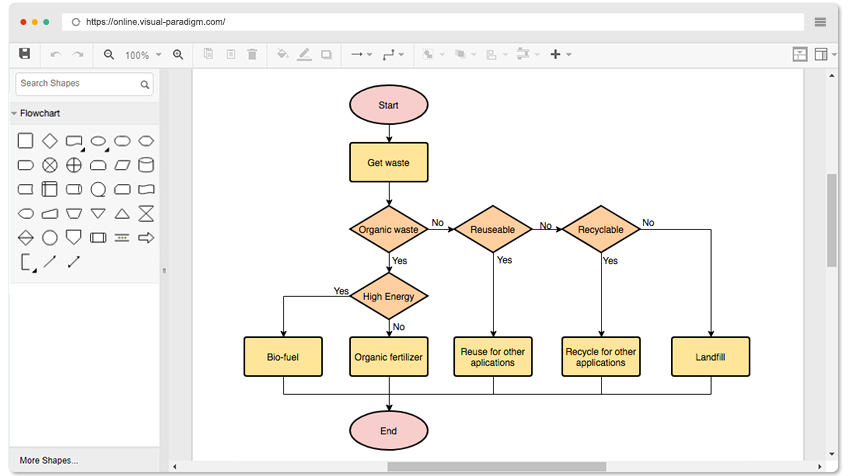Select the diamond decision shape
This screenshot has width=848, height=476.
pyautogui.click(x=50, y=141)
